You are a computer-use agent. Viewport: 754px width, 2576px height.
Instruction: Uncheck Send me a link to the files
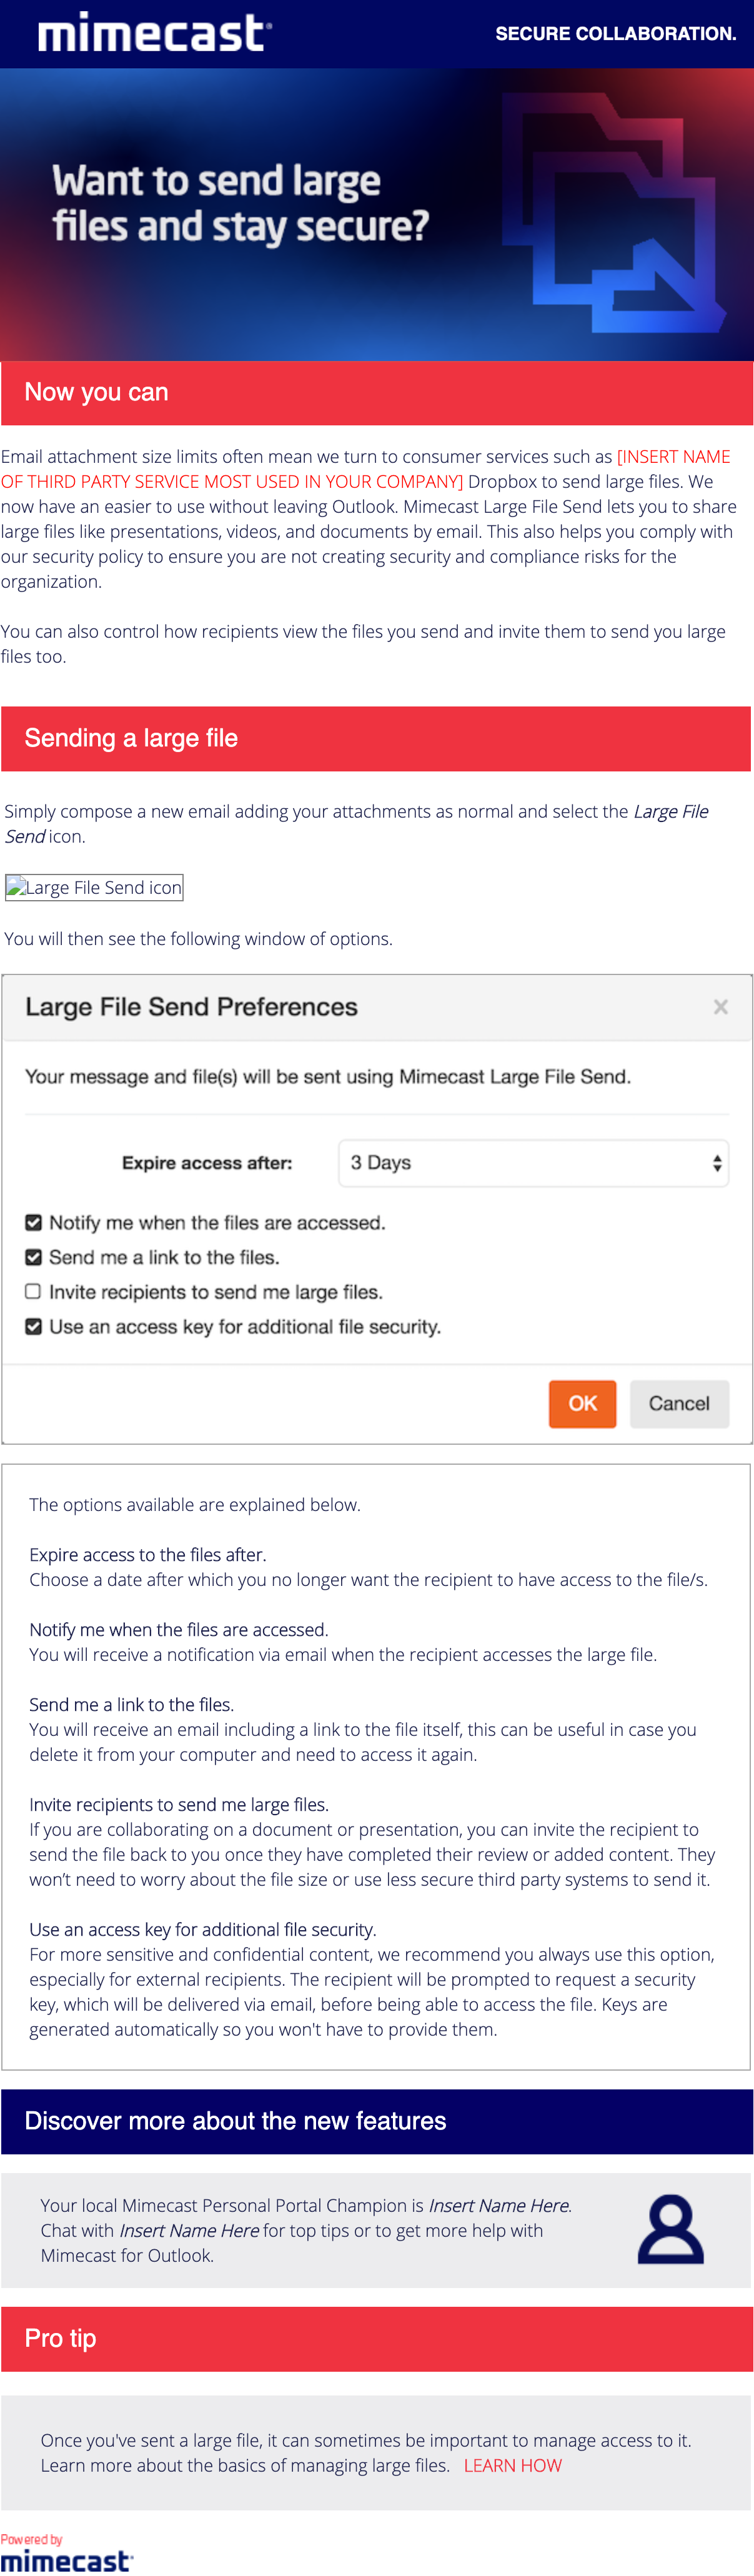coord(33,1257)
